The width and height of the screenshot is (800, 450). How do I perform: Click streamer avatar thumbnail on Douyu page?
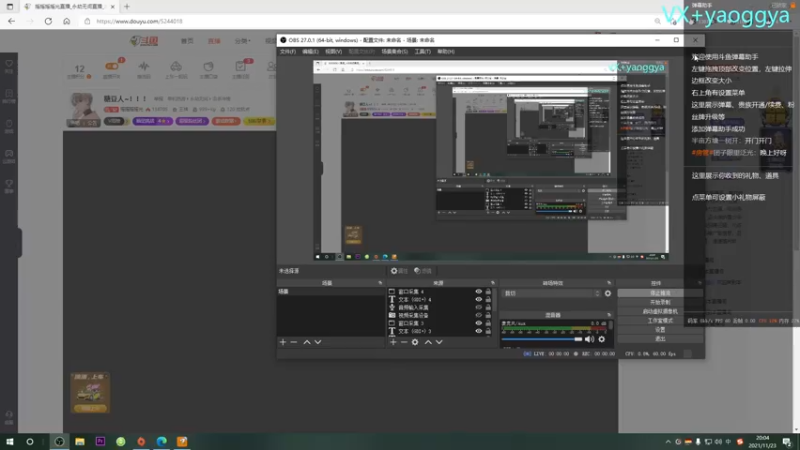[83, 109]
